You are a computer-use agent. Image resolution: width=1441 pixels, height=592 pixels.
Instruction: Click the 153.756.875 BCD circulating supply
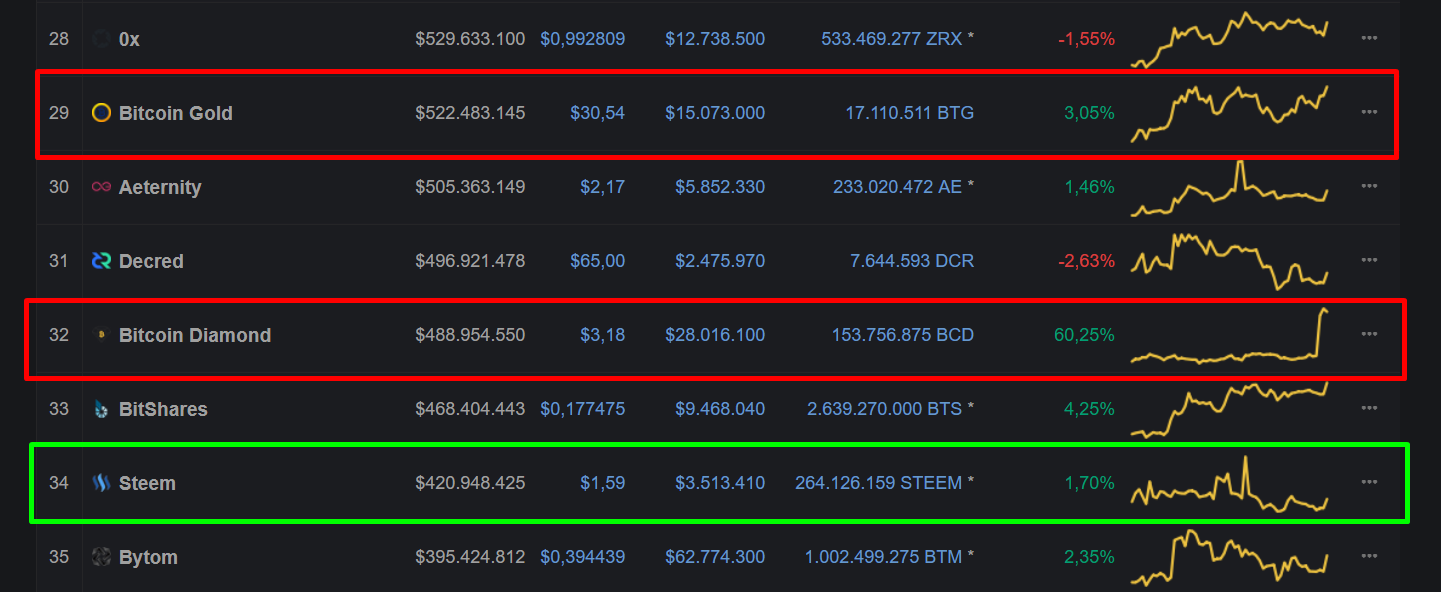pyautogui.click(x=903, y=335)
